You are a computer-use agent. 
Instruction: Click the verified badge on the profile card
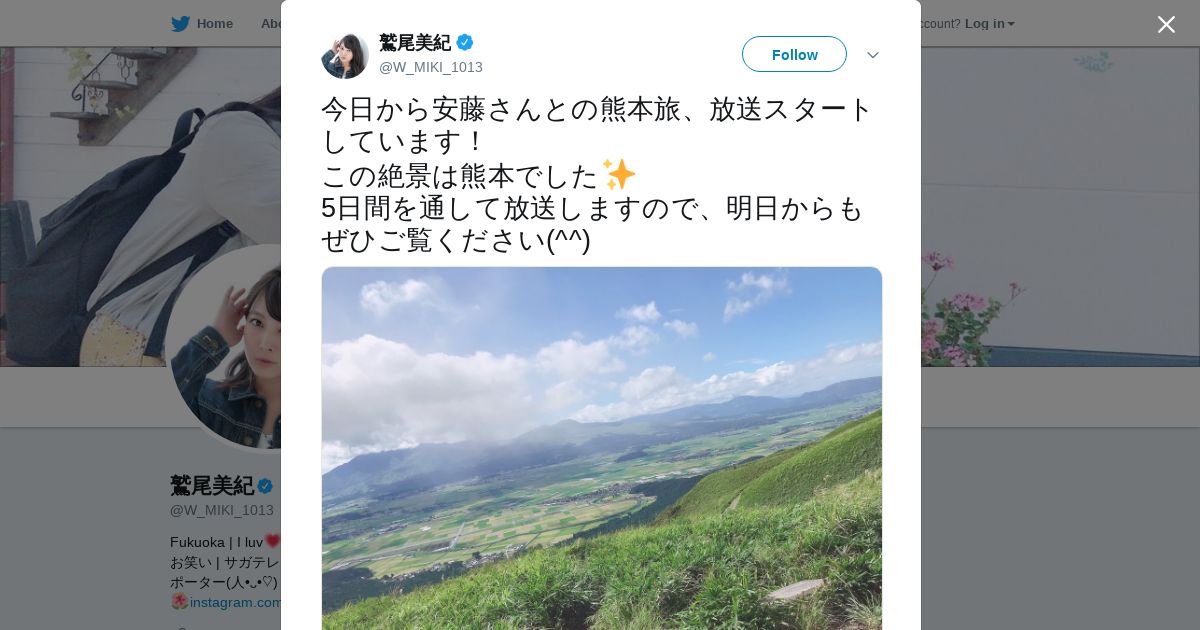click(x=265, y=486)
